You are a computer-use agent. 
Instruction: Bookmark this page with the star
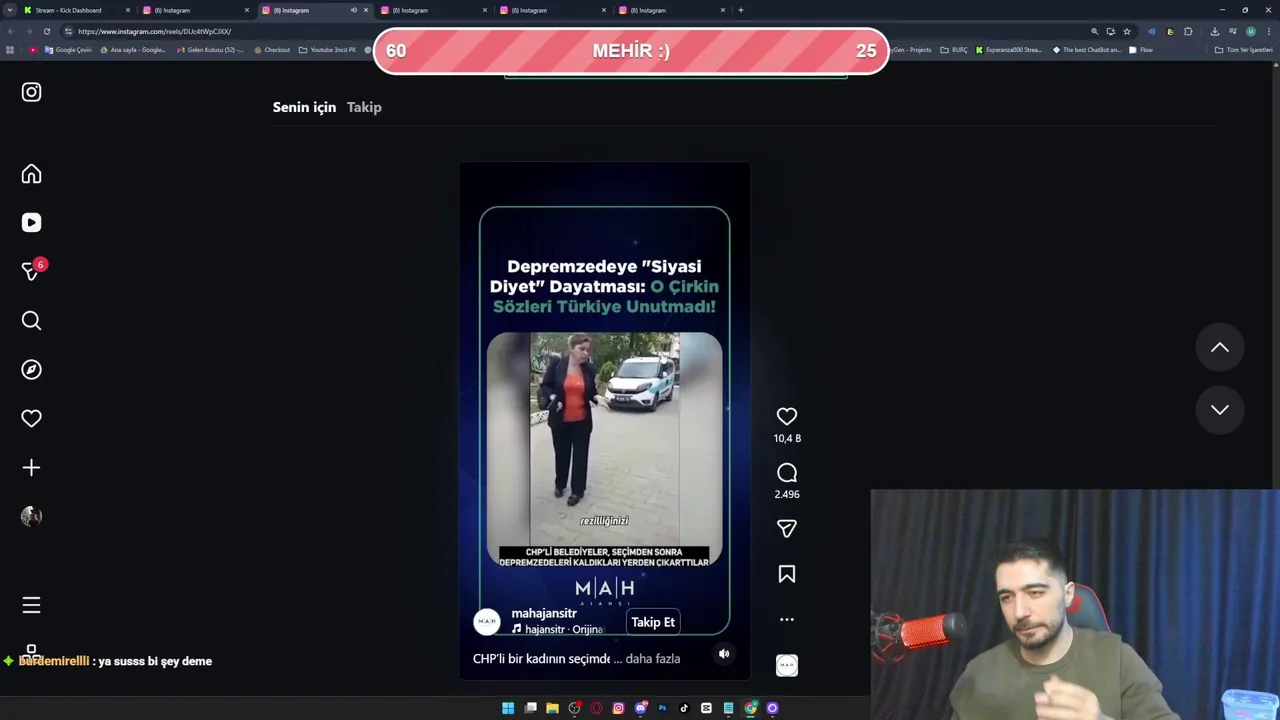coord(1127,31)
